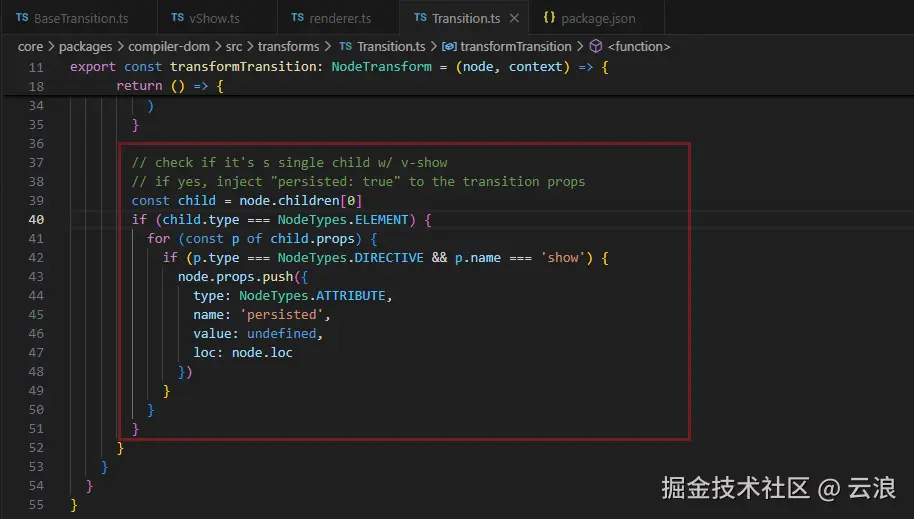Click the 'persisted' string on line 45
Viewport: 914px width, 519px height.
click(282, 315)
